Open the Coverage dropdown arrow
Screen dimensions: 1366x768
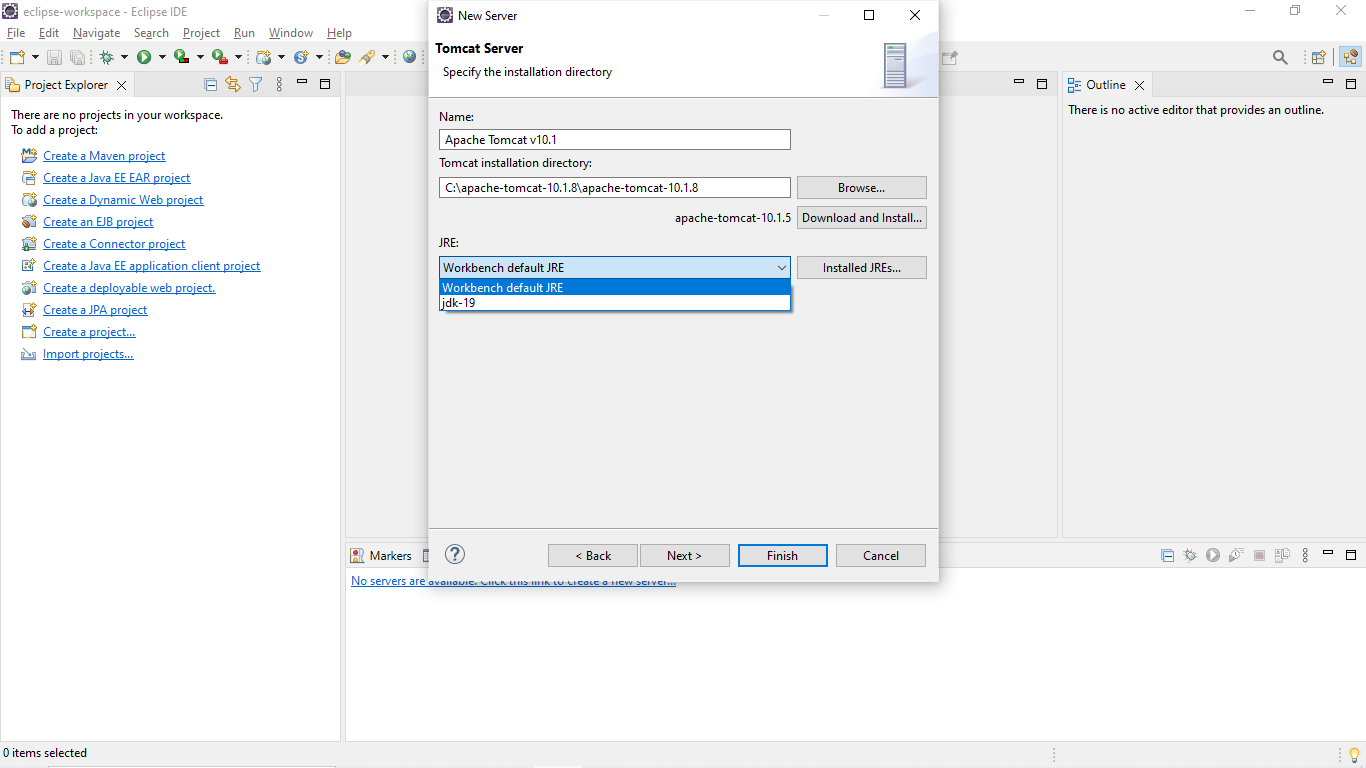click(200, 57)
